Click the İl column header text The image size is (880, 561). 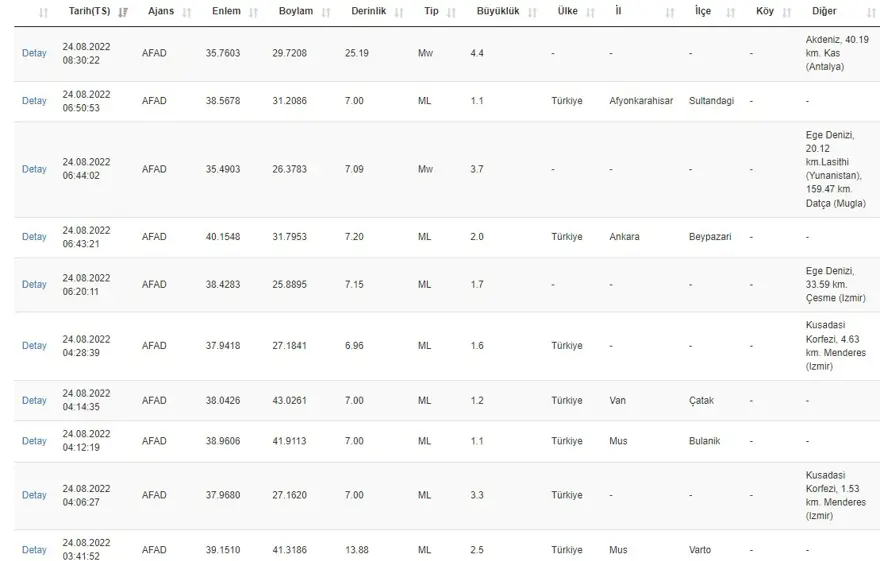click(x=618, y=12)
